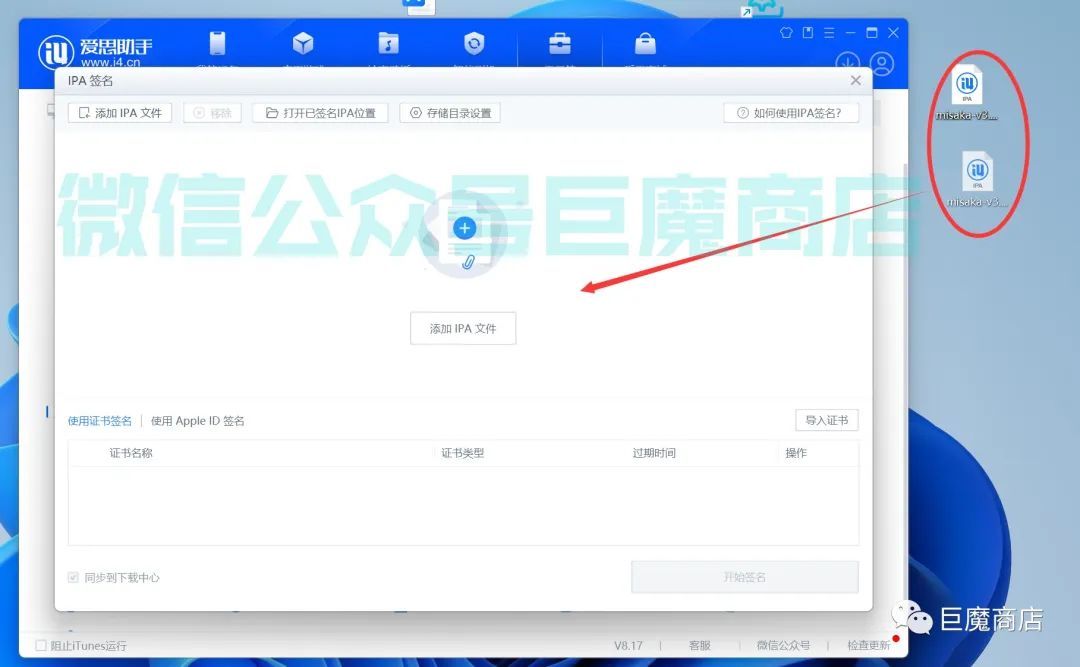Image resolution: width=1080 pixels, height=667 pixels.
Task: Click the 过期时间 column header
Action: (x=654, y=453)
